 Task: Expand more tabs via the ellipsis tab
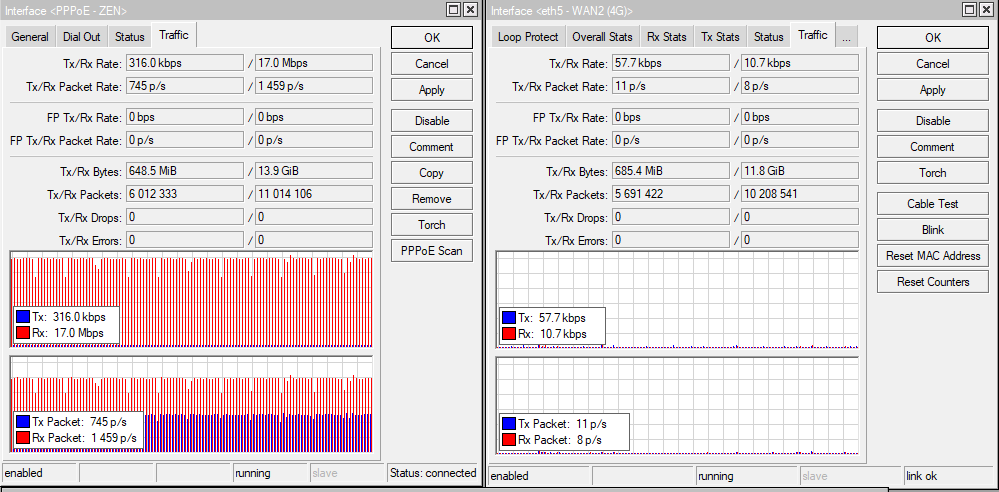(x=846, y=37)
